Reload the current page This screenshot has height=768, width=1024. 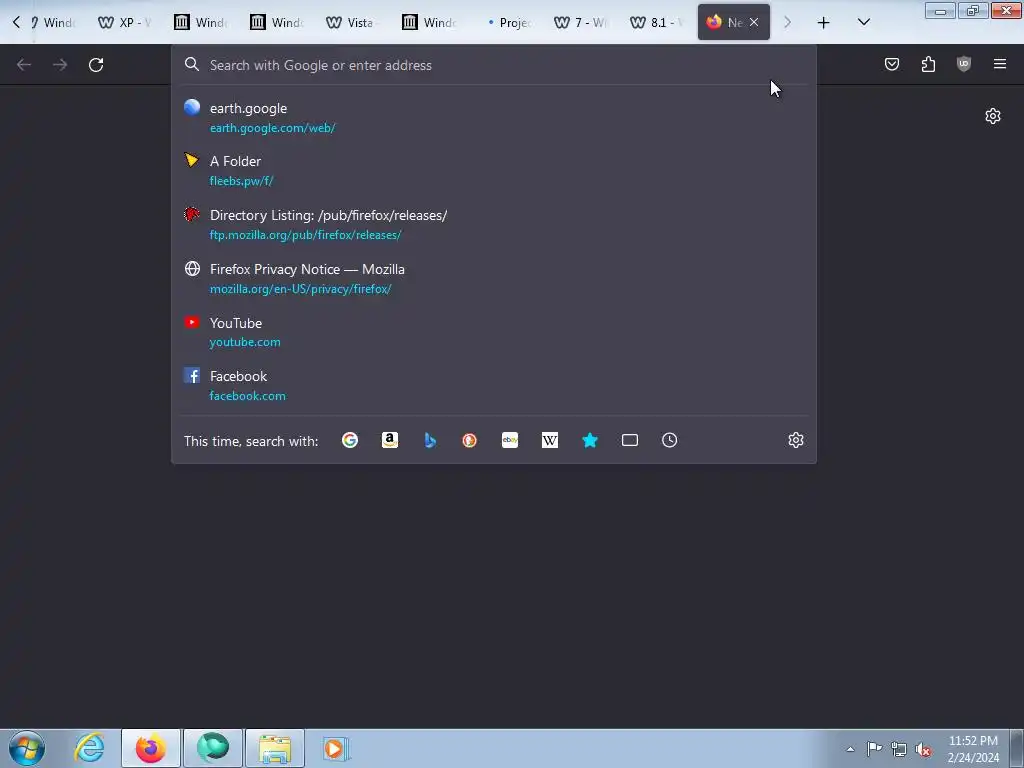(96, 65)
